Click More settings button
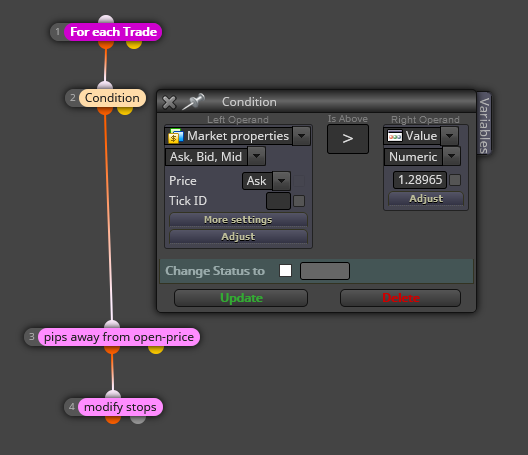The image size is (528, 455). point(238,220)
